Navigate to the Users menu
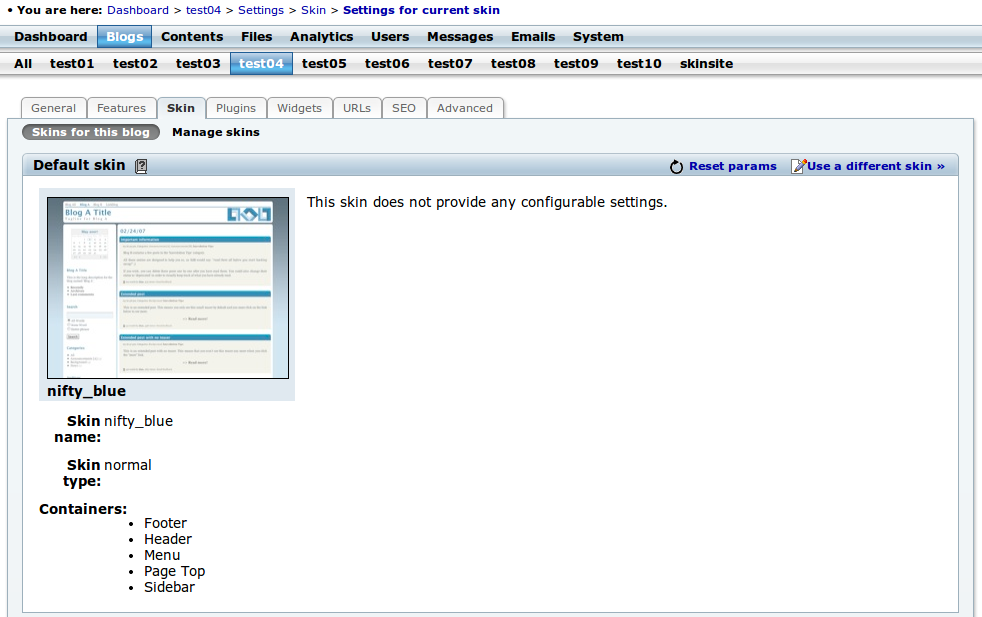Image resolution: width=982 pixels, height=617 pixels. coord(390,37)
